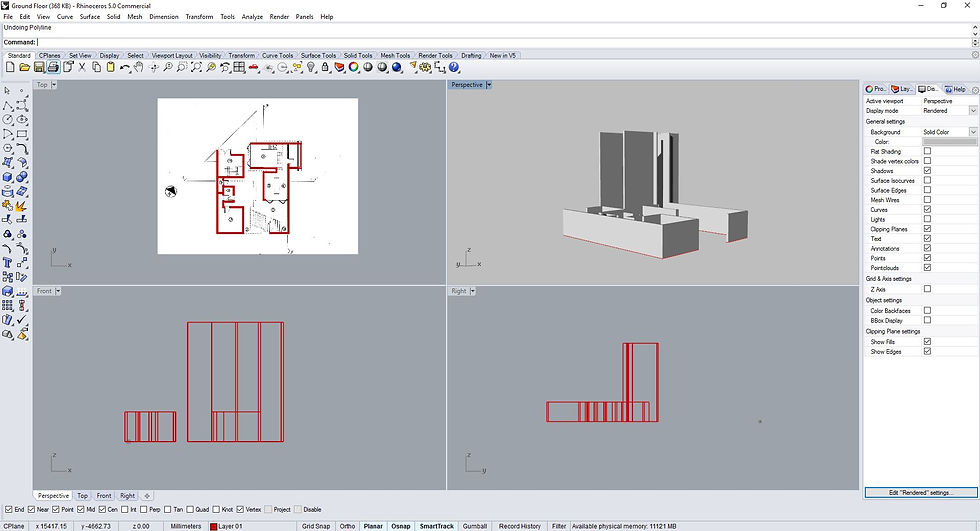
Task: Open a file via the folder icon
Action: [24, 67]
